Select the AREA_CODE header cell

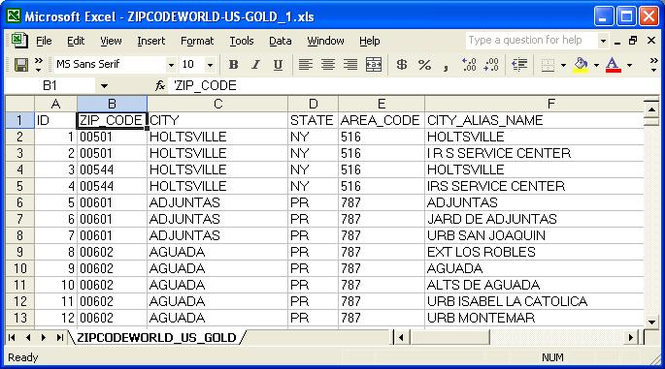pos(381,120)
